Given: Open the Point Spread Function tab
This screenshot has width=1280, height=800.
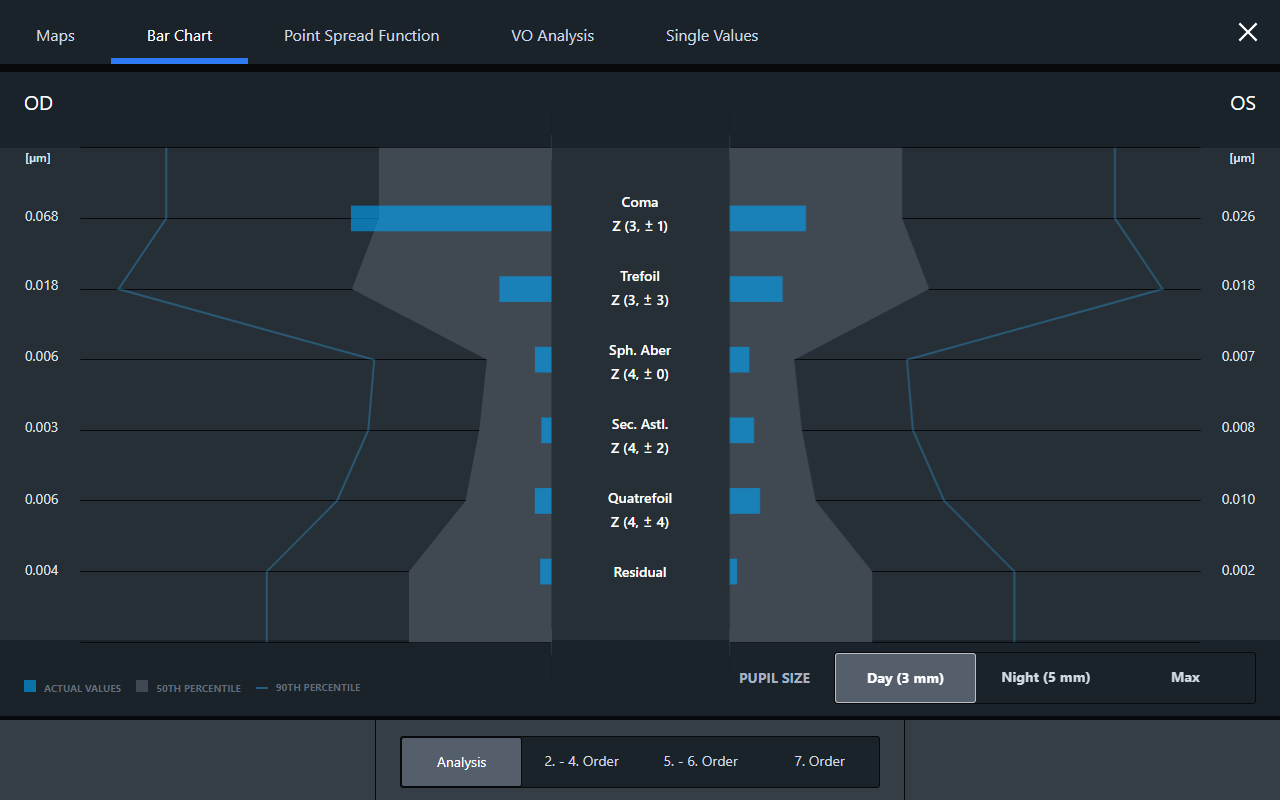Looking at the screenshot, I should pos(361,36).
